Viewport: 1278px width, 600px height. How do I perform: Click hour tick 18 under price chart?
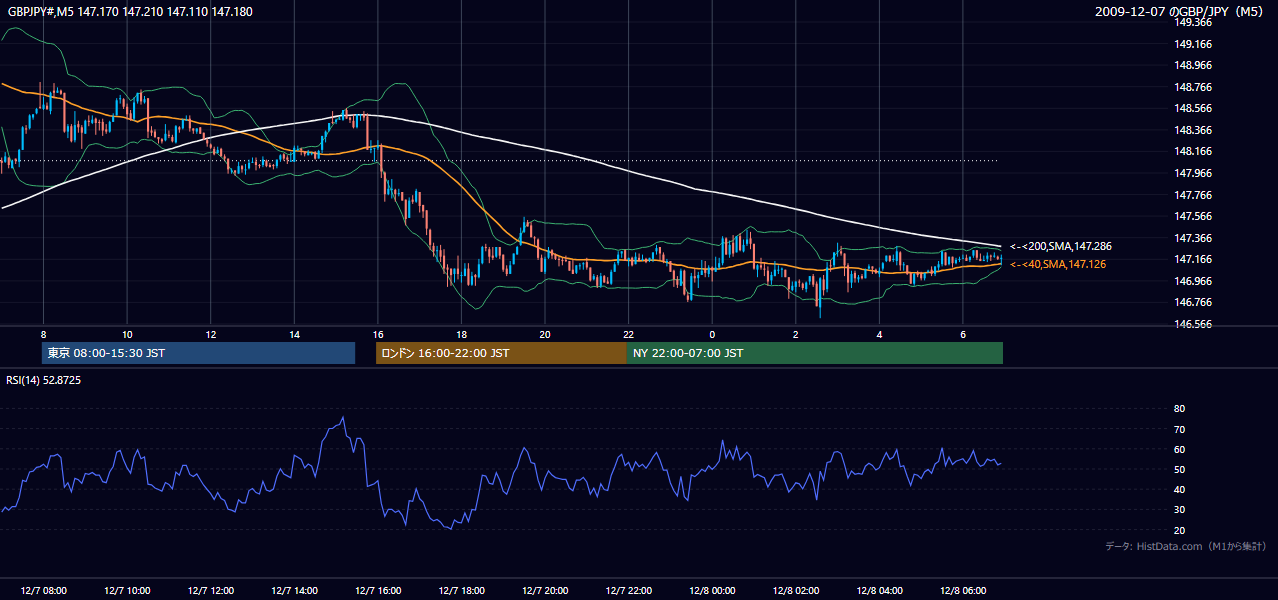click(x=461, y=334)
